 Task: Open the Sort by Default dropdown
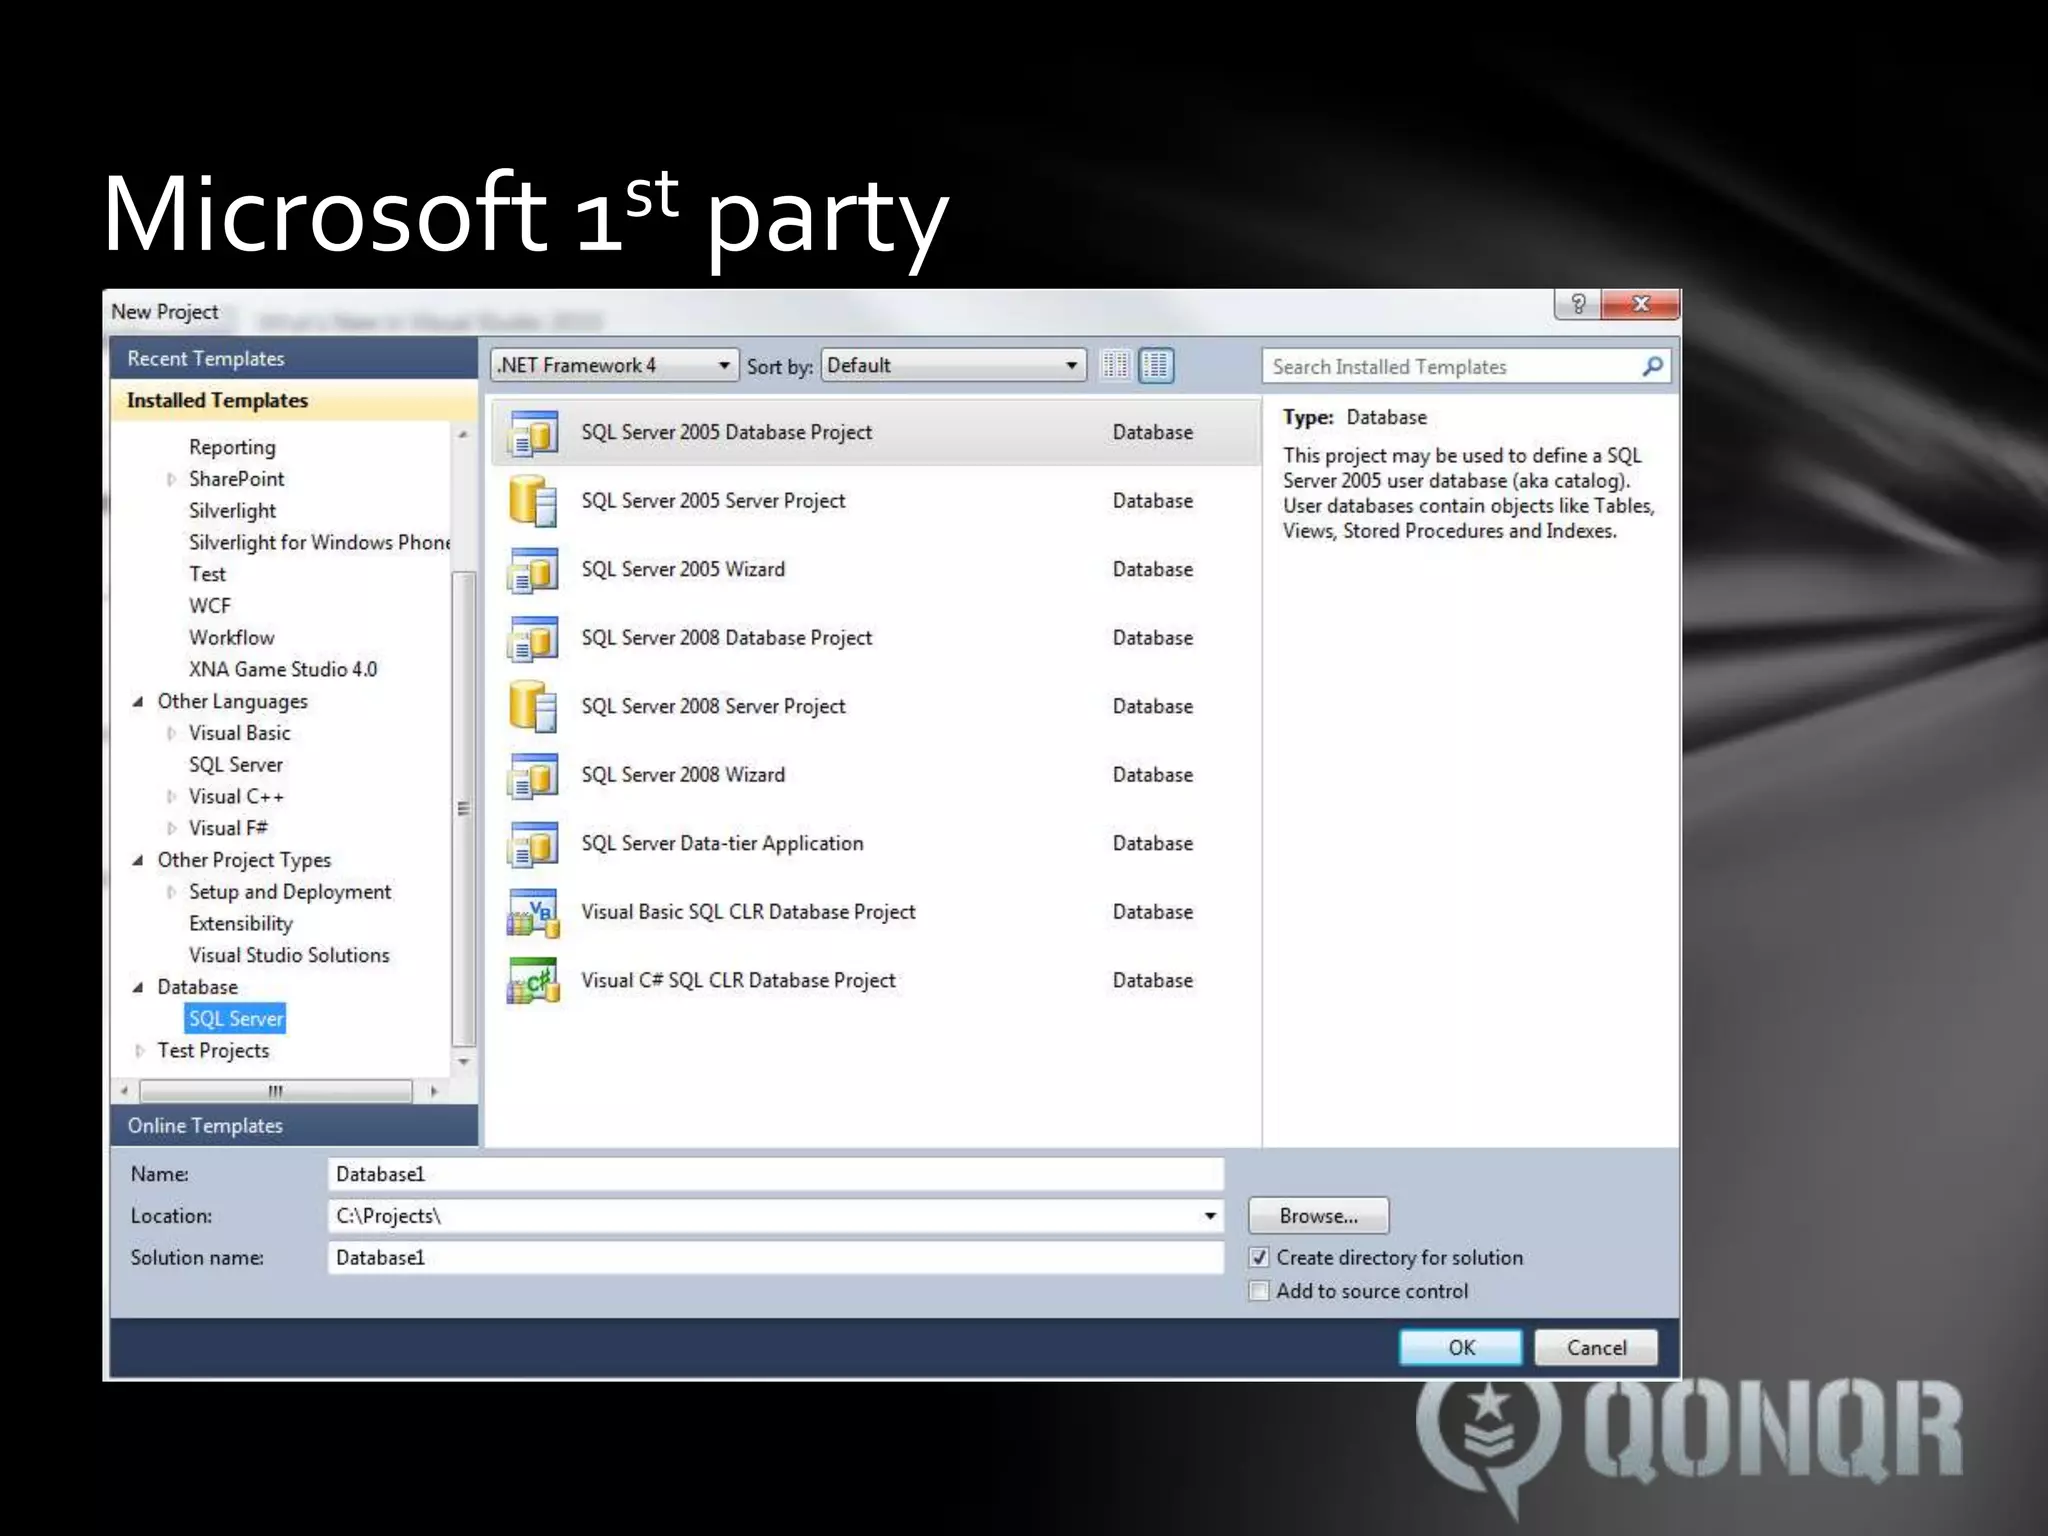coord(953,365)
